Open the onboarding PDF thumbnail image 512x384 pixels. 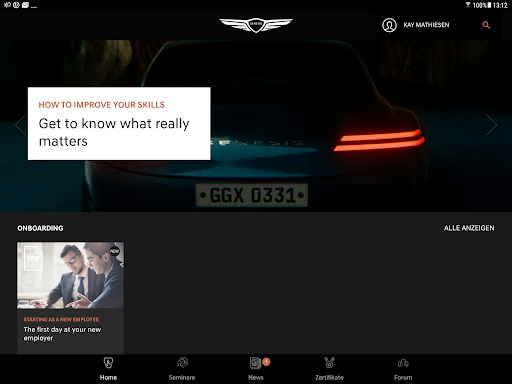point(70,275)
